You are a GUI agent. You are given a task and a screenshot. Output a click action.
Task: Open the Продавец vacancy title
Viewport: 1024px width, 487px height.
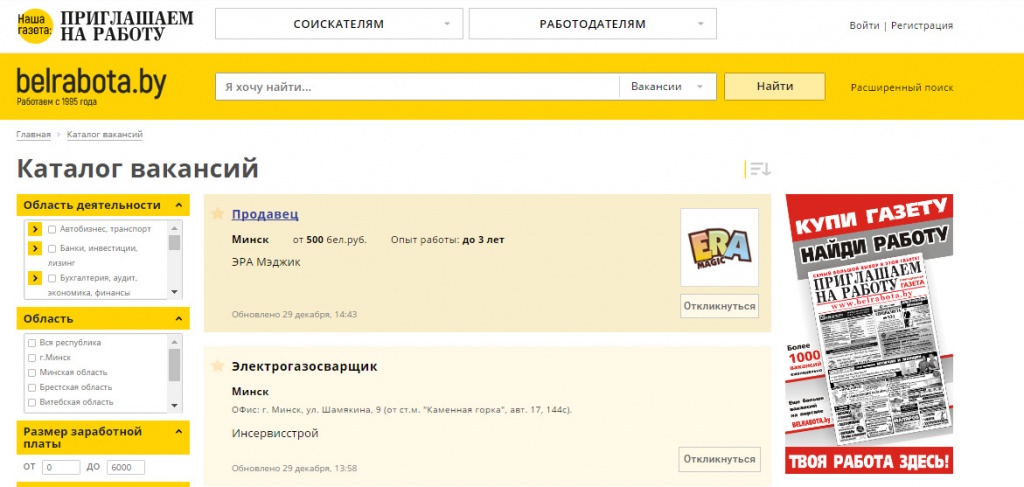[x=265, y=214]
